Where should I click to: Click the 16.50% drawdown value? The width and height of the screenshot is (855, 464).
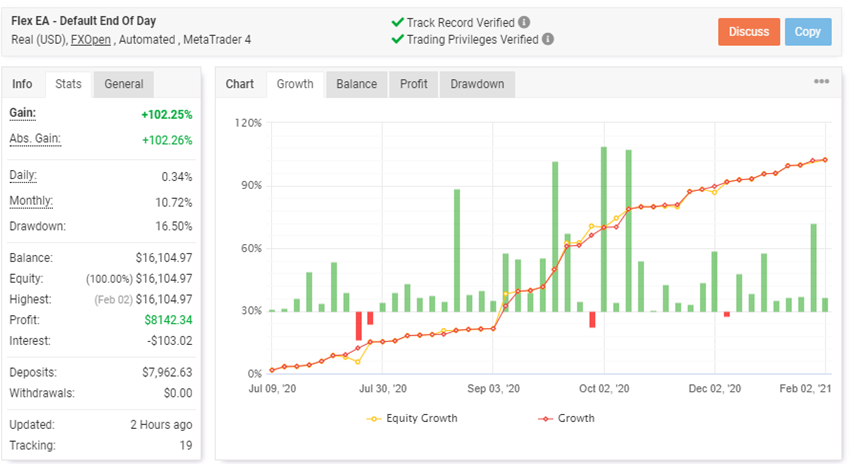[x=174, y=226]
